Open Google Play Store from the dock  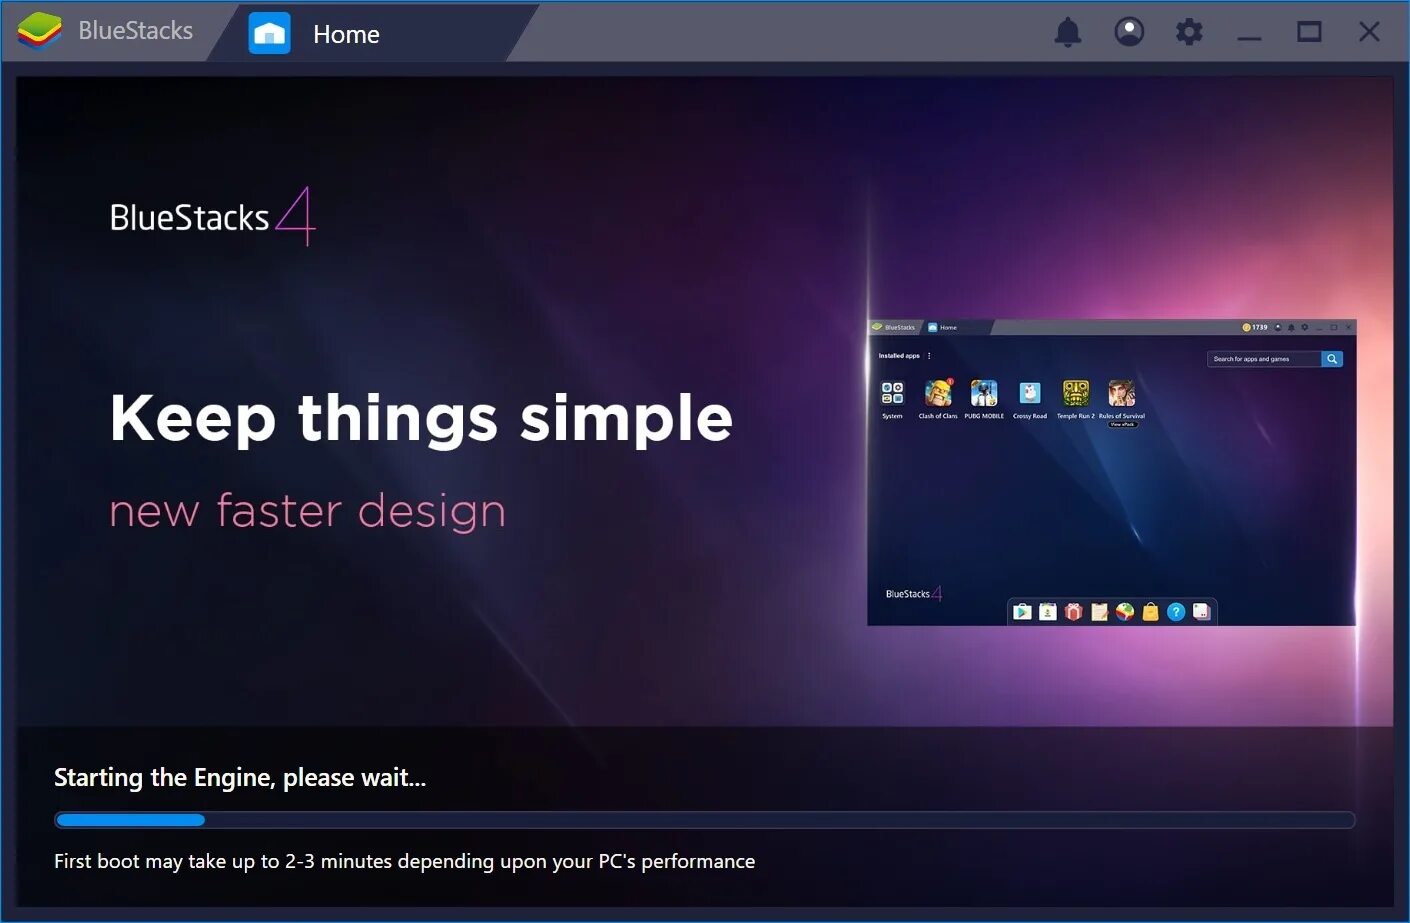click(x=1023, y=611)
